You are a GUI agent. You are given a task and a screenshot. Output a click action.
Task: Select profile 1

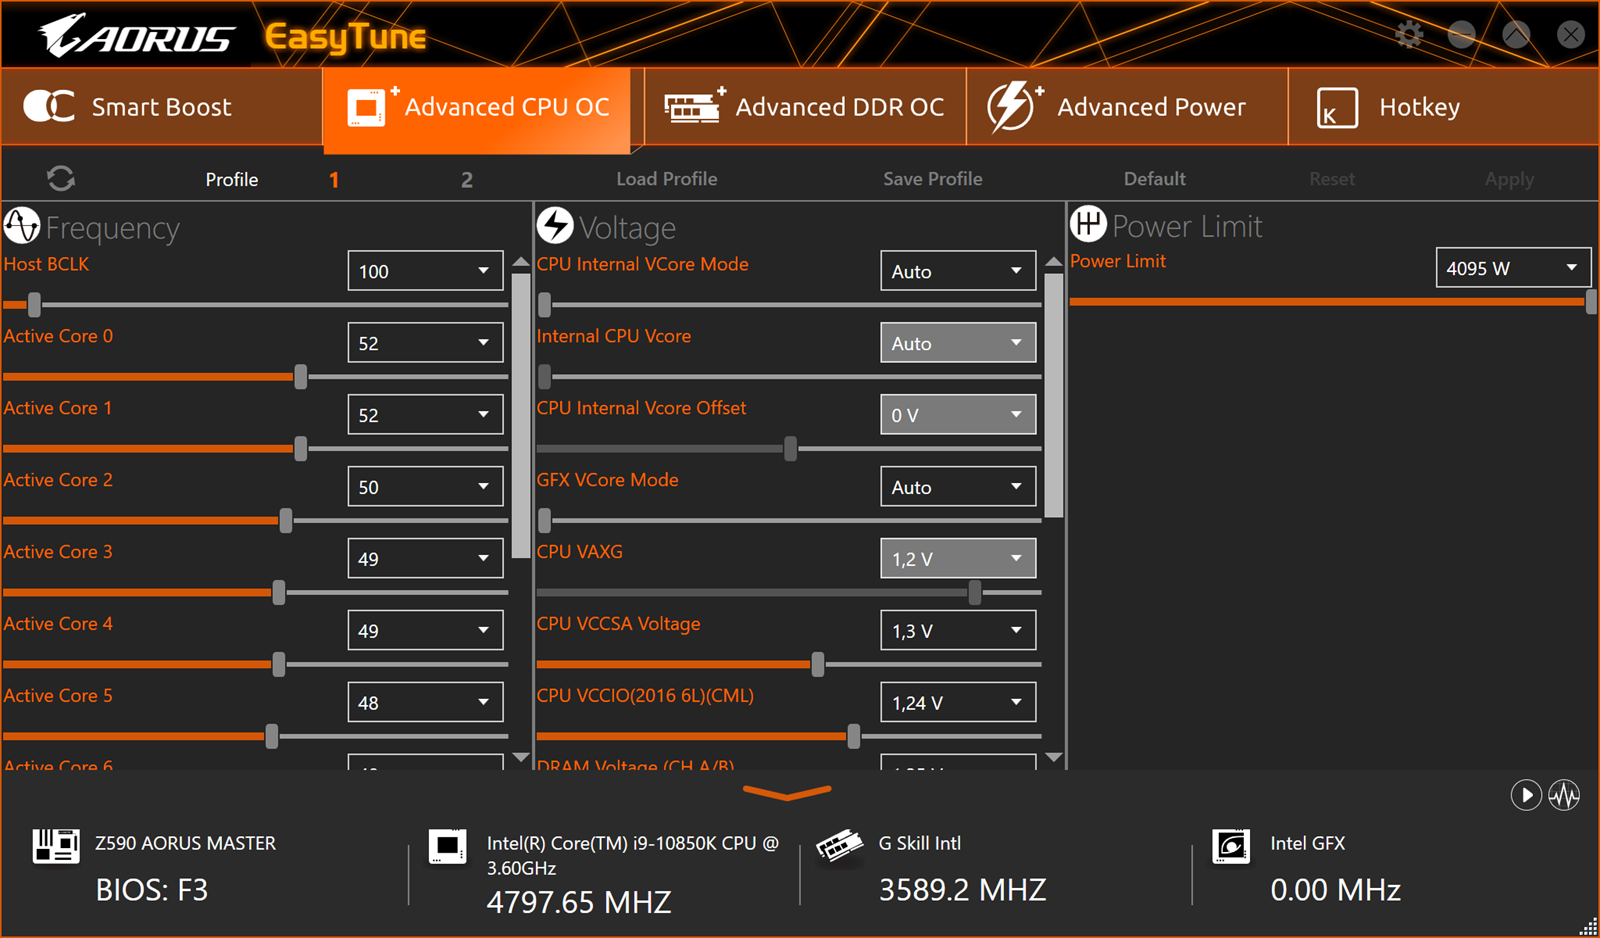pyautogui.click(x=334, y=180)
